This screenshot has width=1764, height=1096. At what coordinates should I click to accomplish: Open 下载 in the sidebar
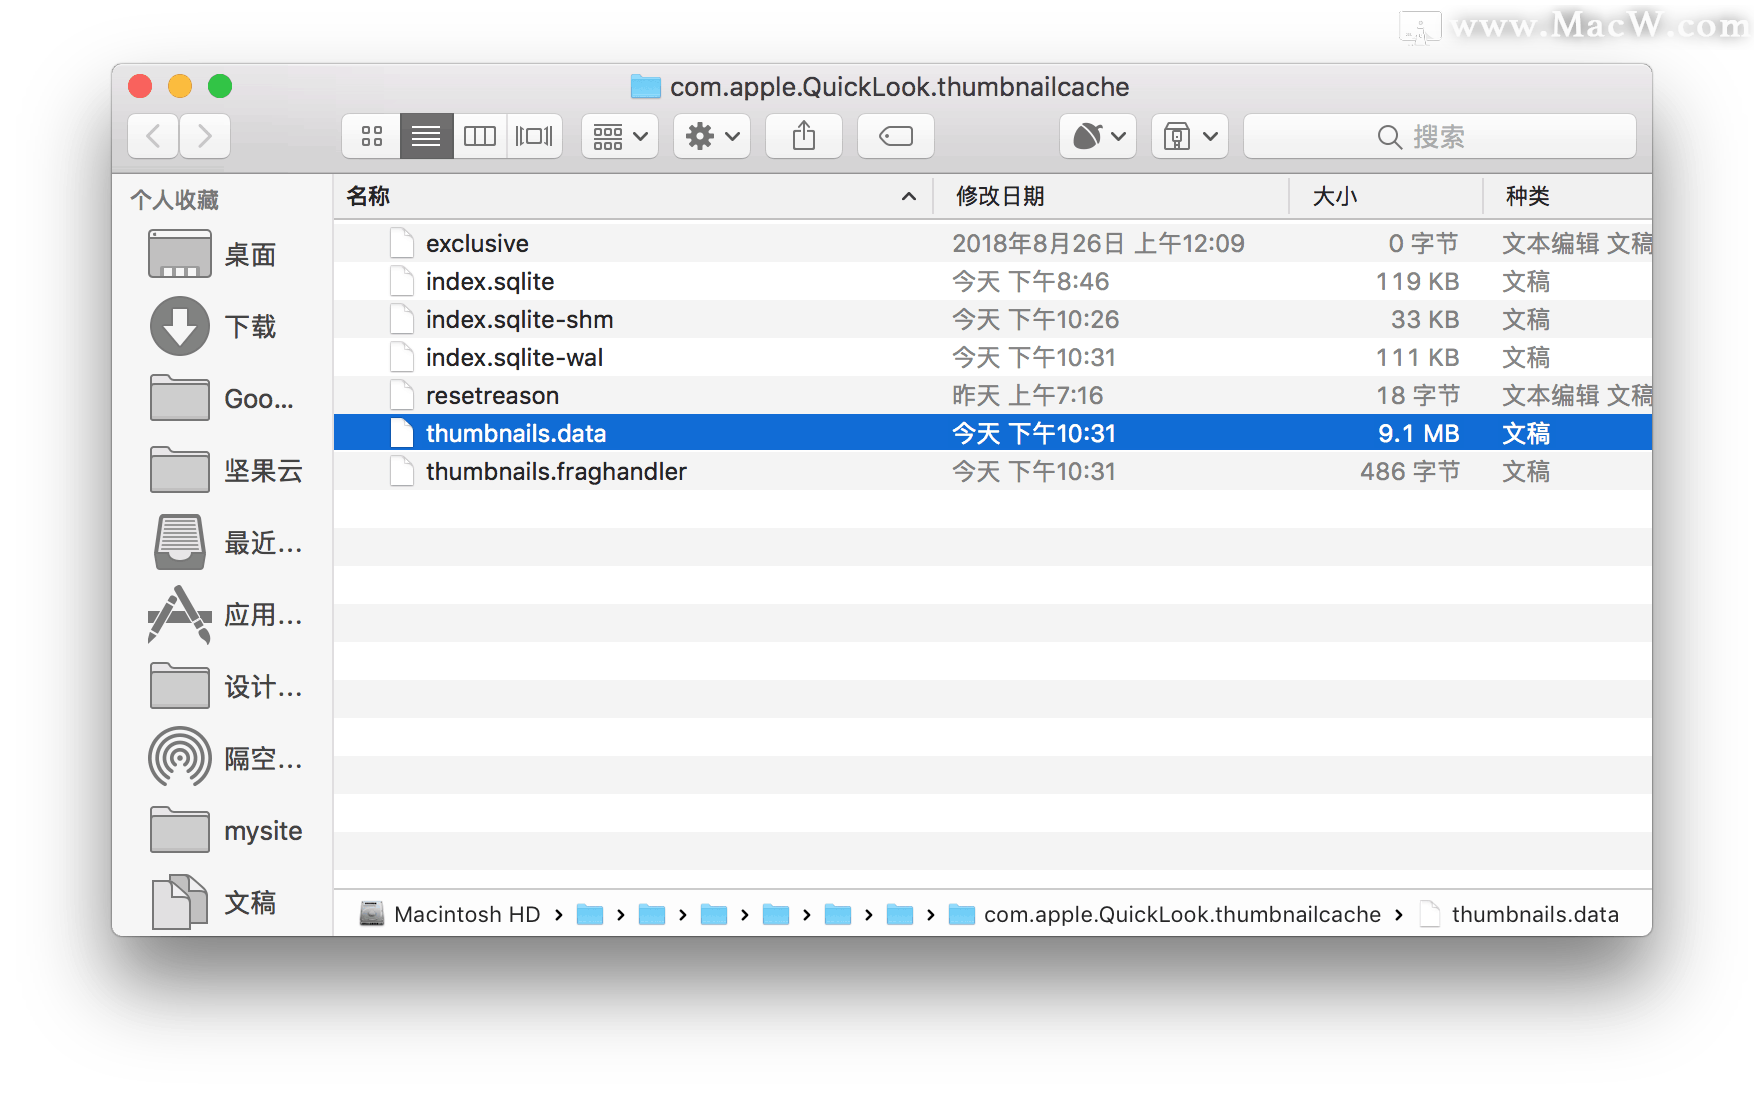[220, 327]
